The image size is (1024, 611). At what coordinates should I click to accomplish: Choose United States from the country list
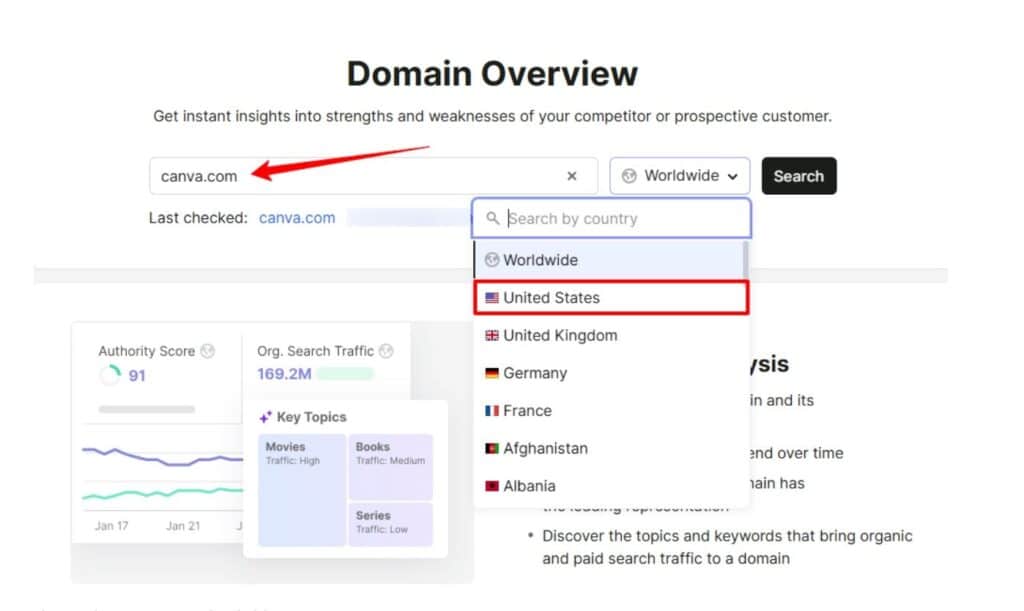(x=611, y=298)
